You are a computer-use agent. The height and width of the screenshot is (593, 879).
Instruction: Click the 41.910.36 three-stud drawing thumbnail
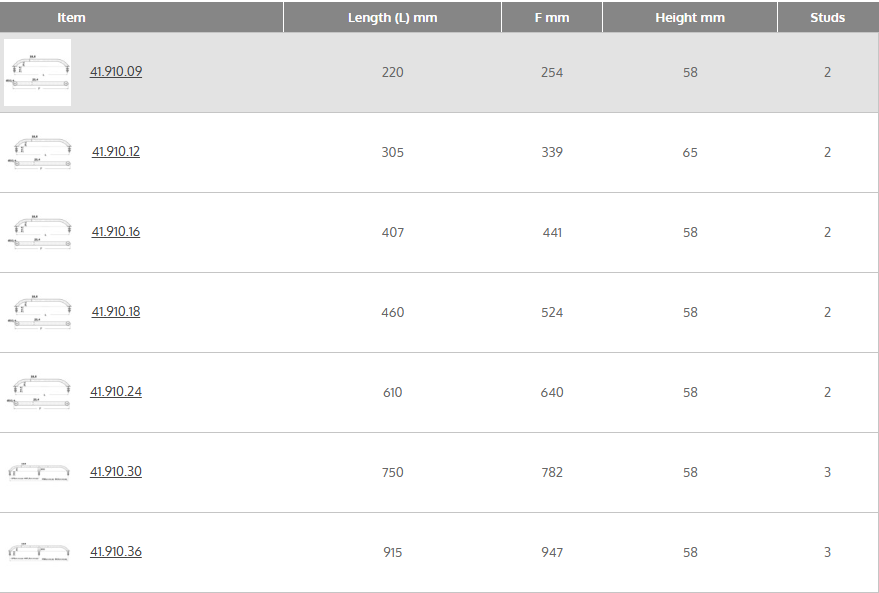[40, 552]
